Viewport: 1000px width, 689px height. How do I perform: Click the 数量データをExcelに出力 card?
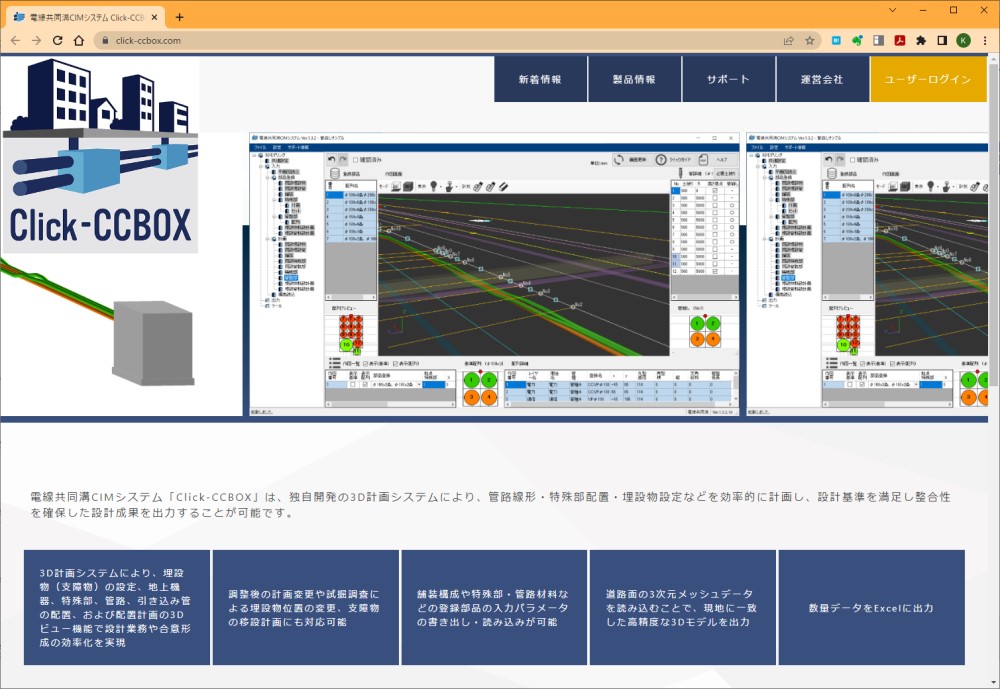(x=871, y=607)
